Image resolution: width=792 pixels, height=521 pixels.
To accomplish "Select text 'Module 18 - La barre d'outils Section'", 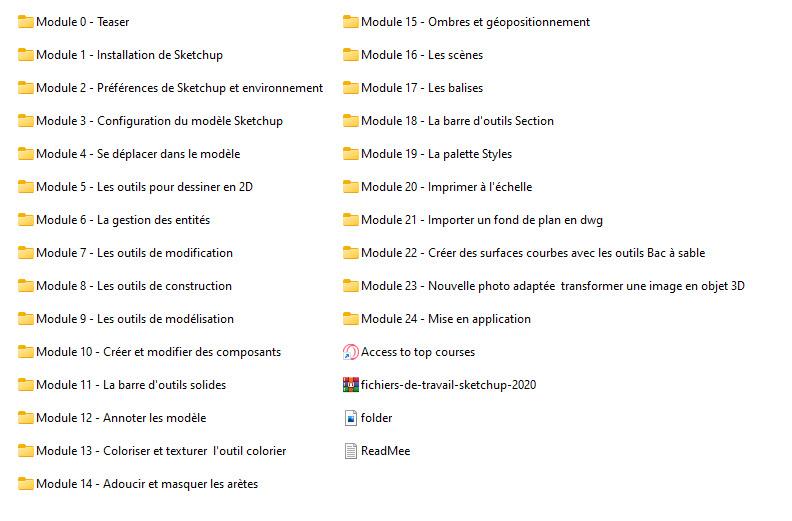I will pos(457,121).
